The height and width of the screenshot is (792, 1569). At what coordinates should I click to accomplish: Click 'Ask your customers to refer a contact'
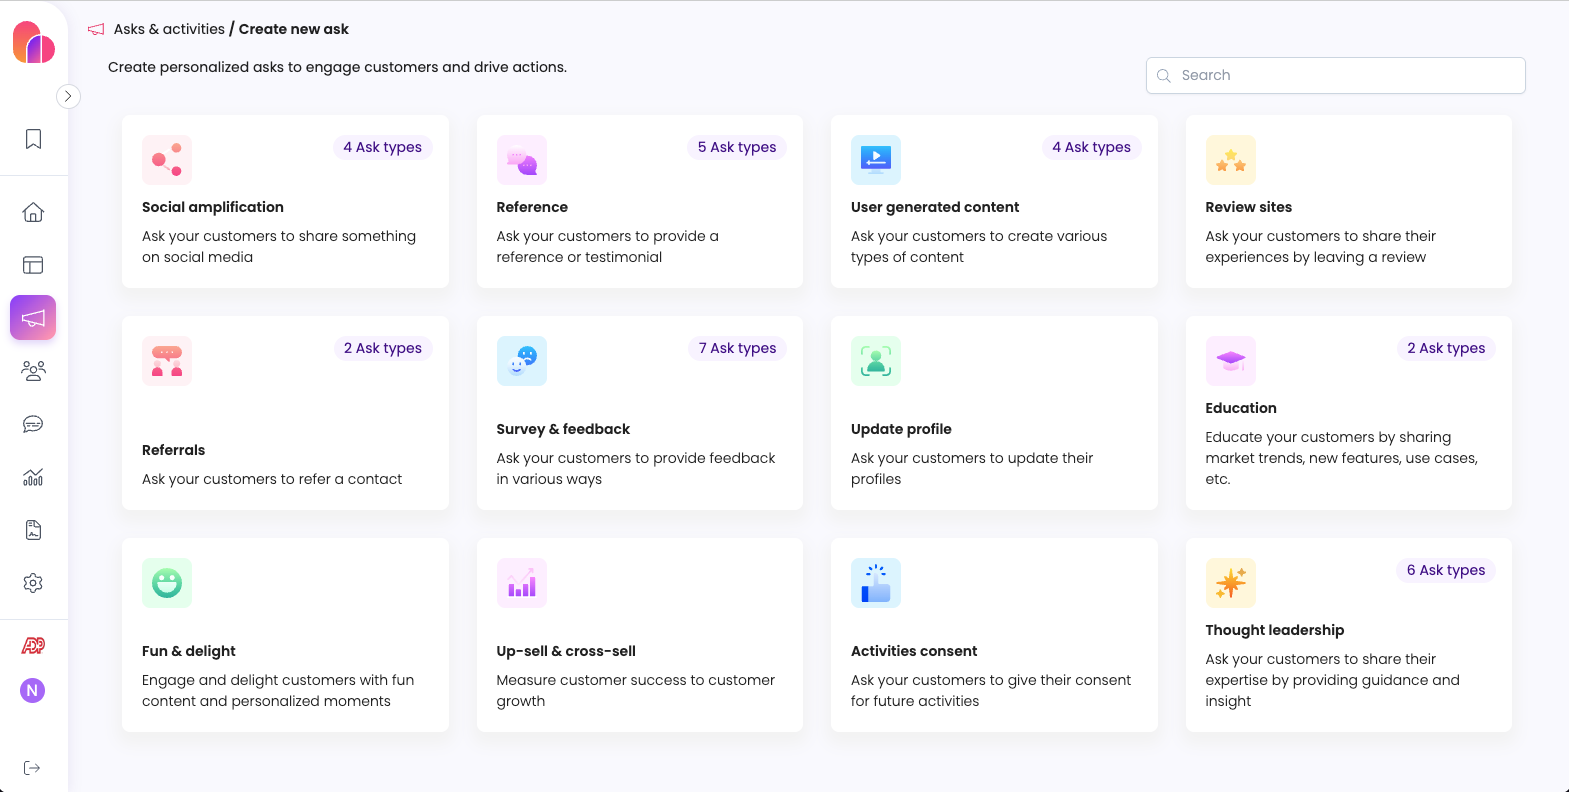272,479
